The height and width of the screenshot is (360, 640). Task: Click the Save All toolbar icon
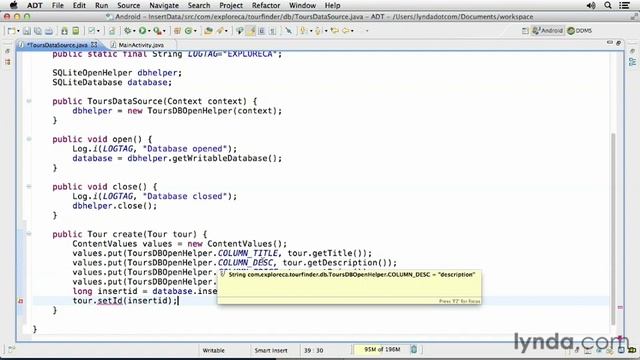[x=38, y=31]
